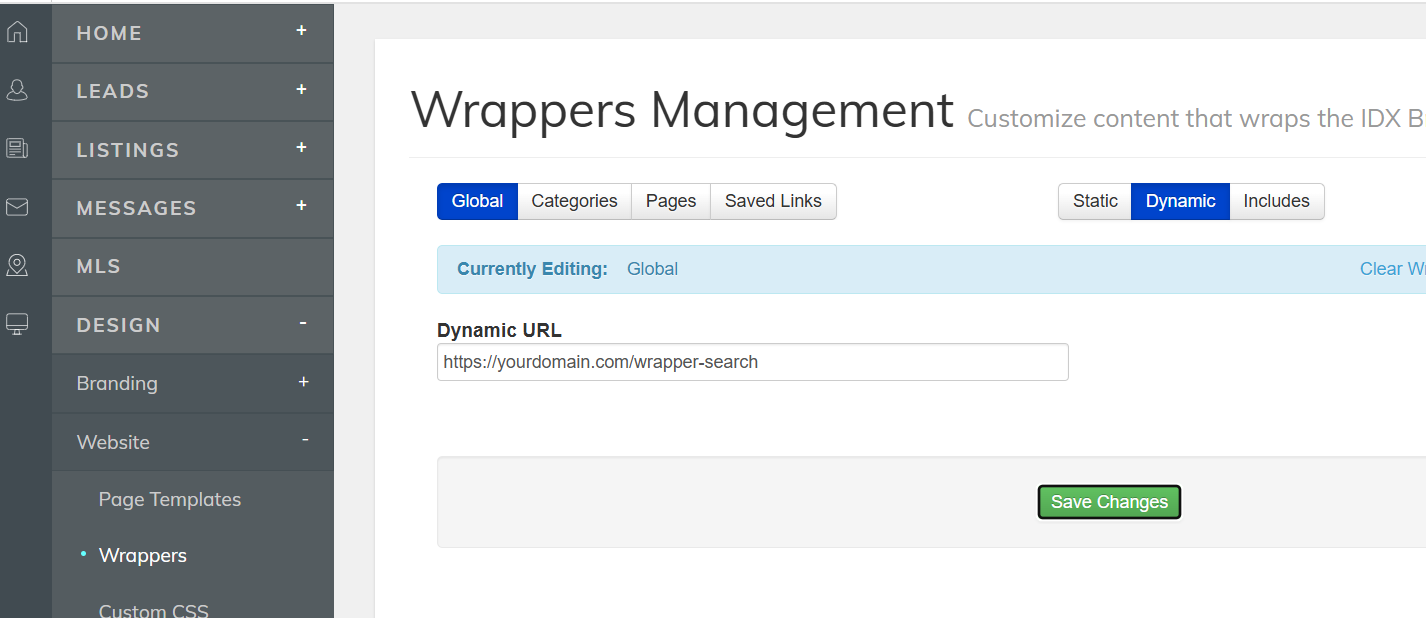Switch to the Static wrapper mode
This screenshot has width=1426, height=618.
[x=1094, y=201]
